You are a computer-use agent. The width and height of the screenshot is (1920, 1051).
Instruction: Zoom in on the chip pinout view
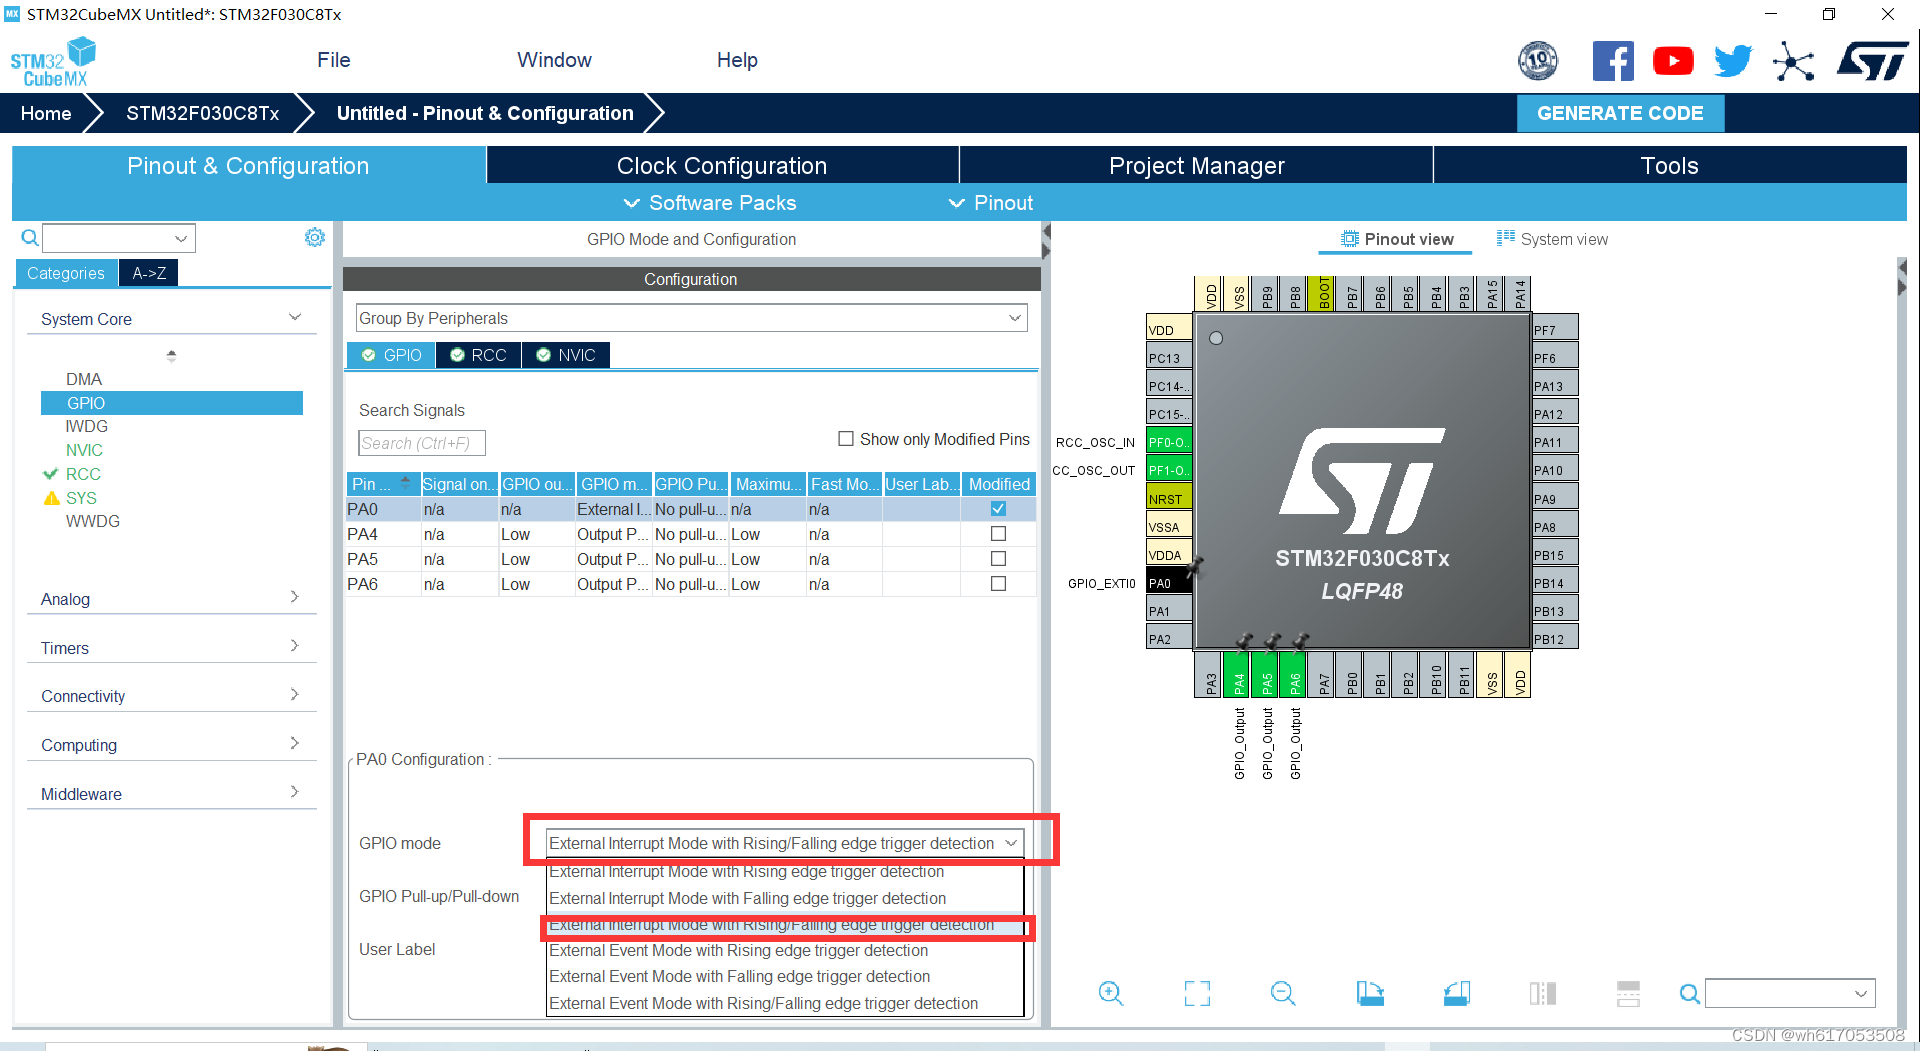point(1111,993)
